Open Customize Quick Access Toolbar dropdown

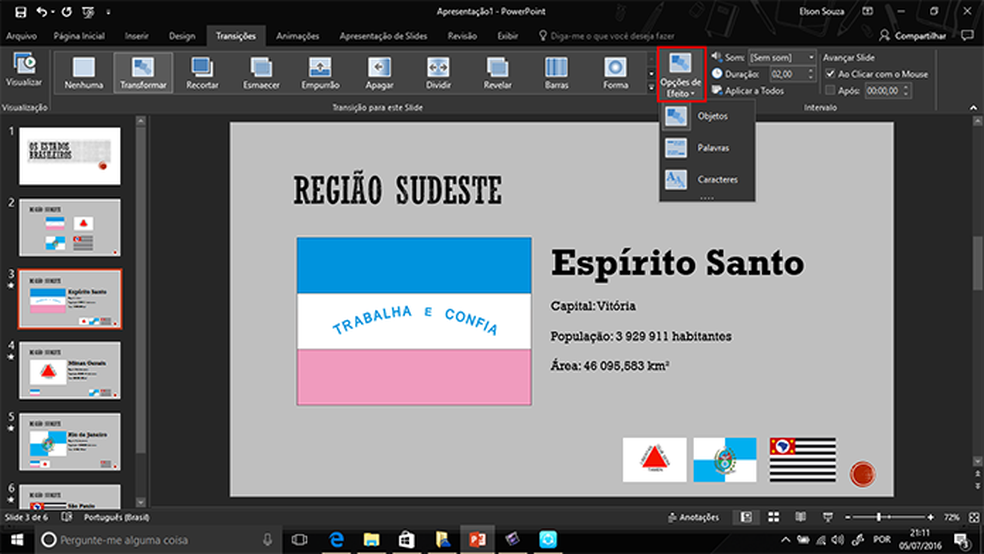[x=108, y=11]
